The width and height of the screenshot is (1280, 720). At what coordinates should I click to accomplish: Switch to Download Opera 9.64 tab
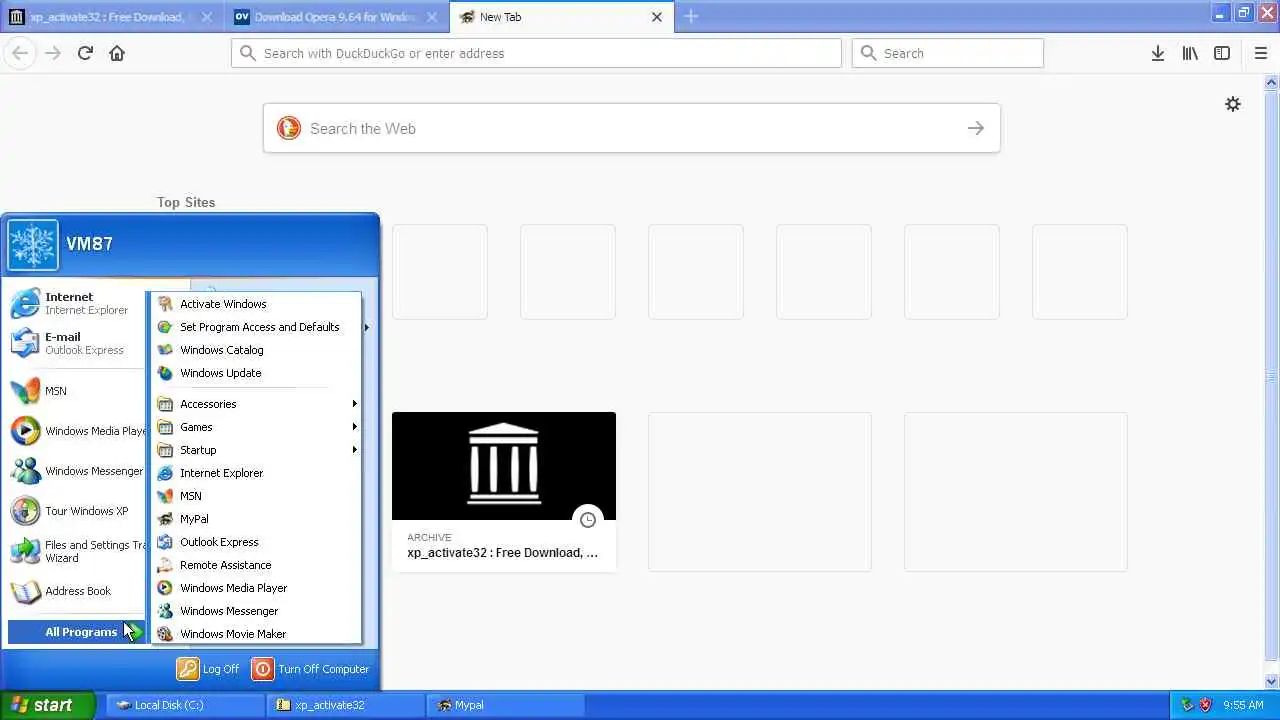pyautogui.click(x=335, y=17)
